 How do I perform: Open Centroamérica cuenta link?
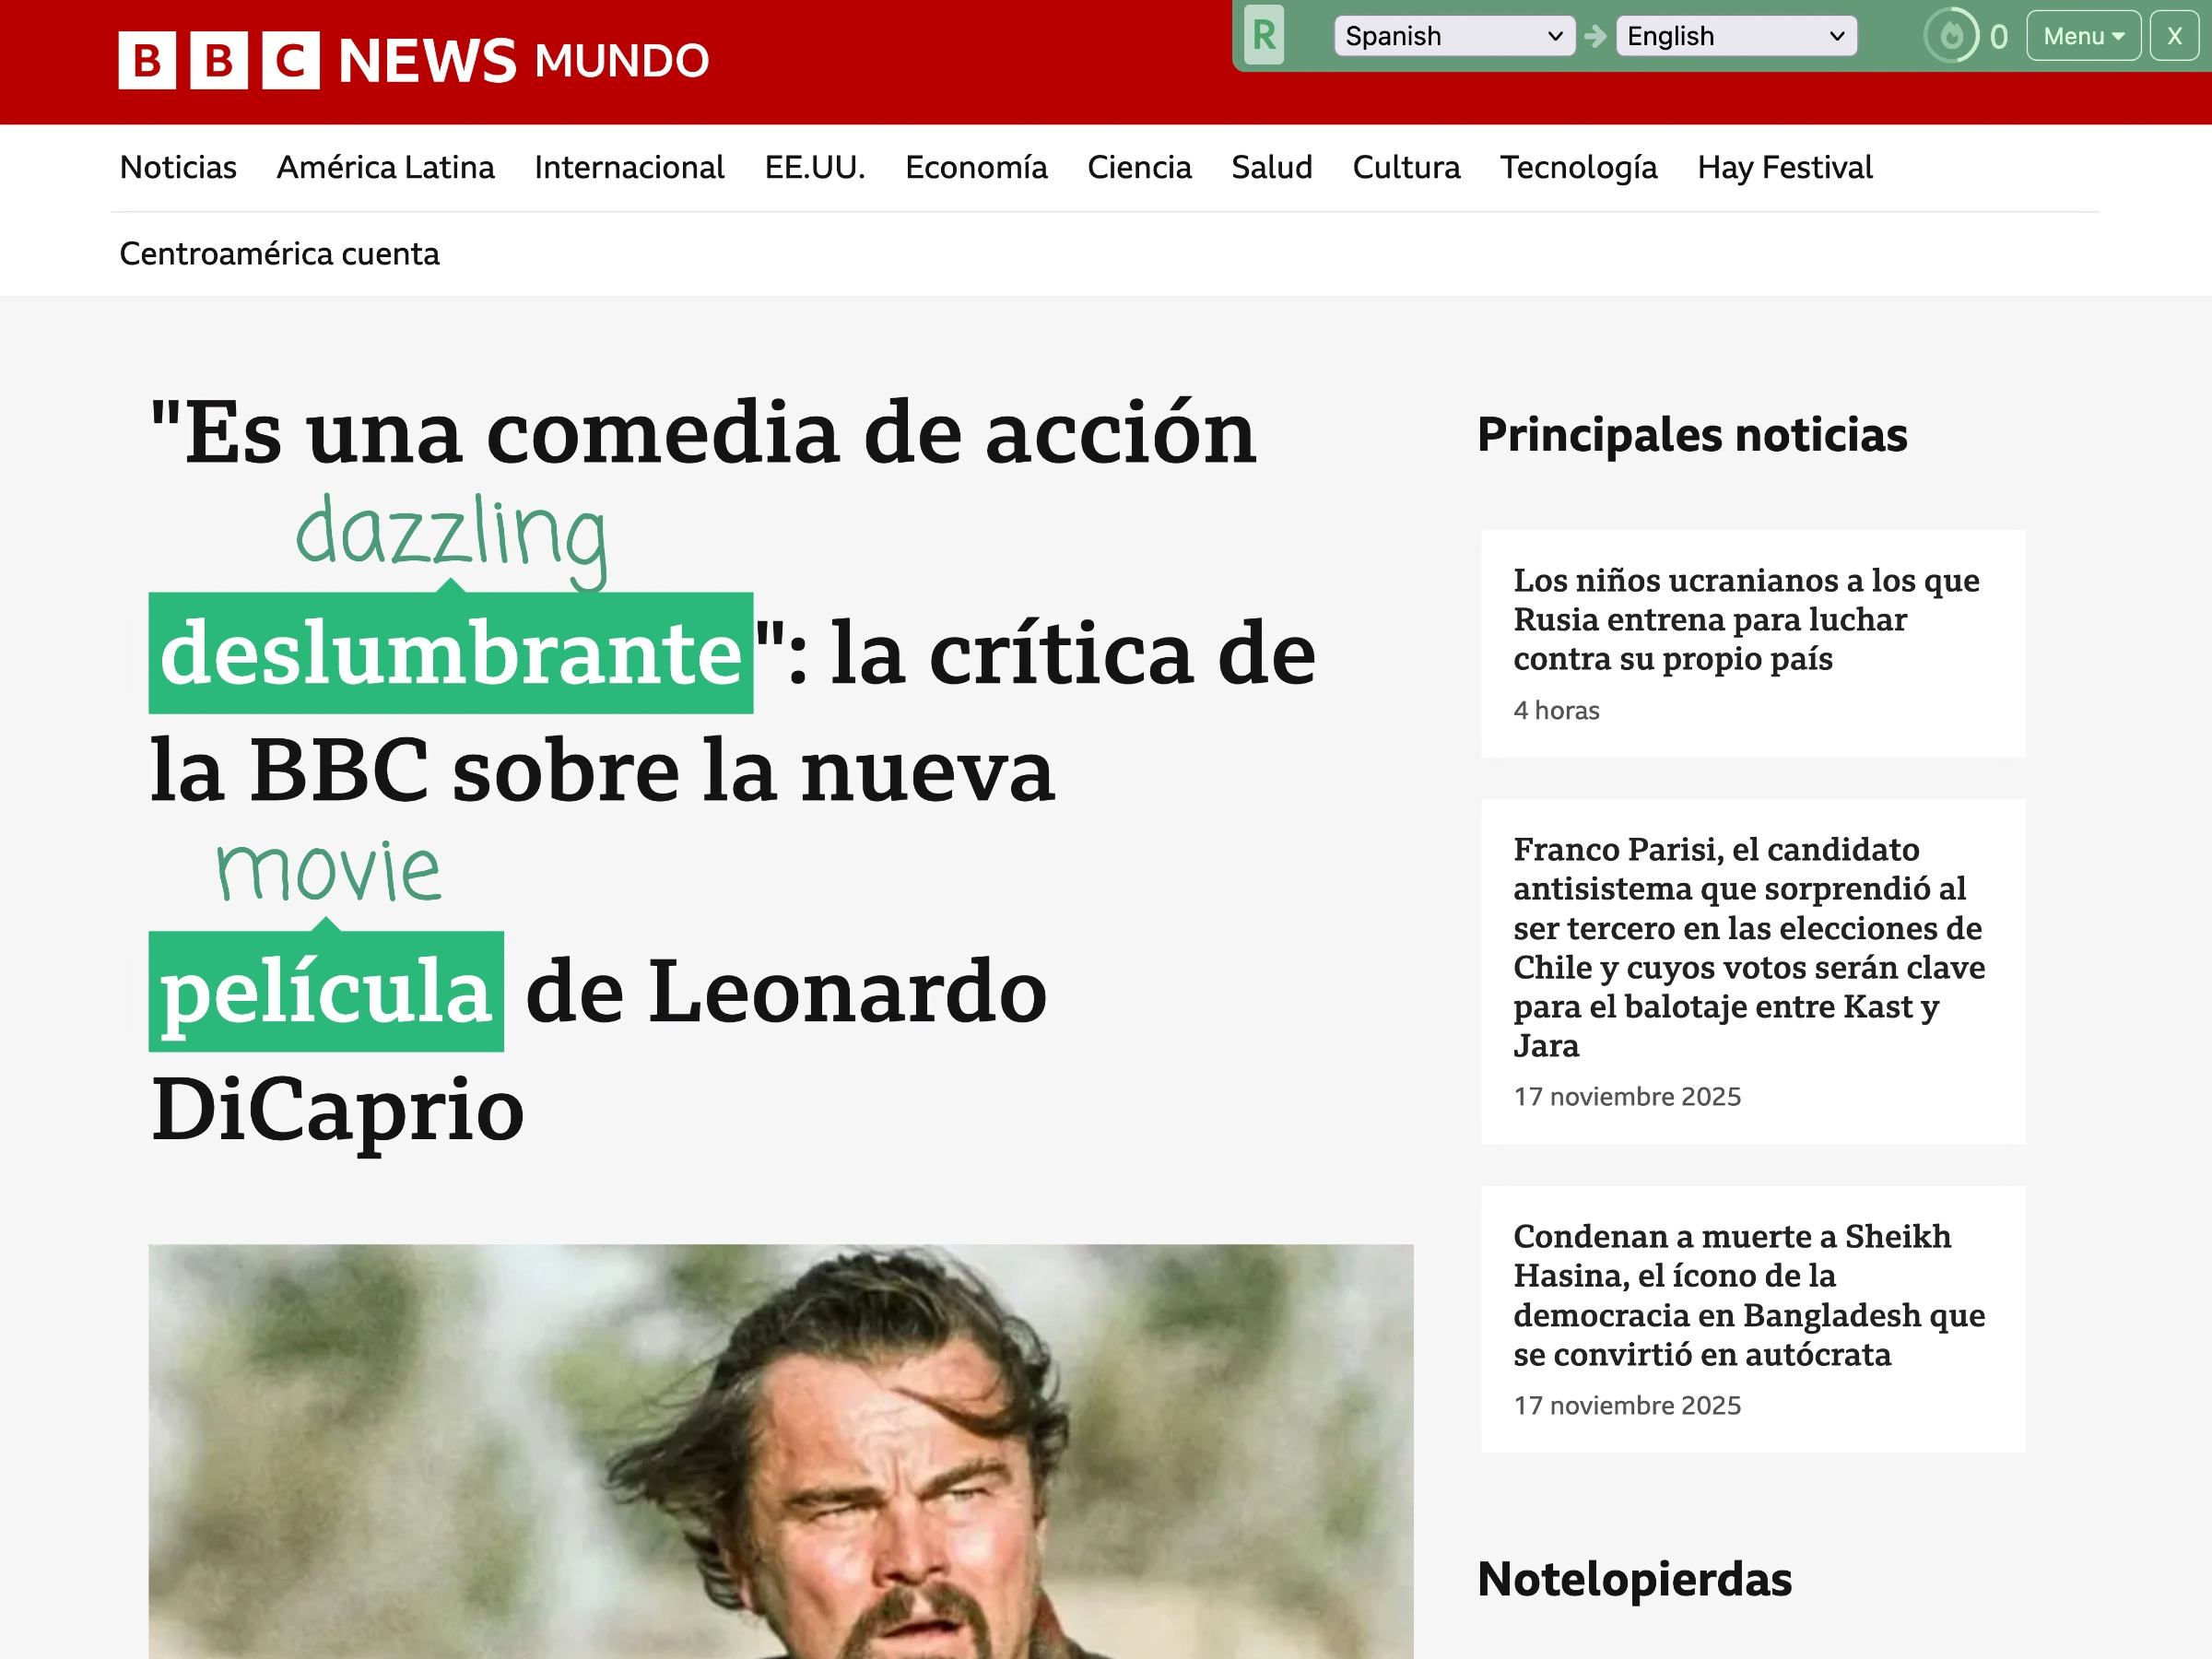(279, 254)
